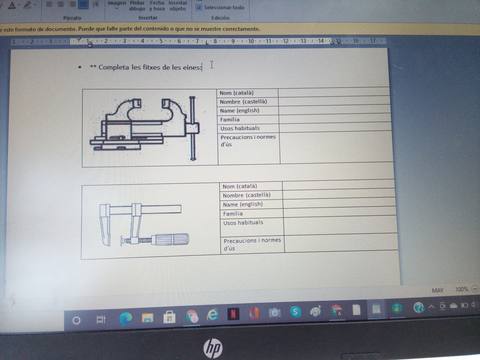Open Internet Explorer from taskbar
The image size is (480, 360).
213,314
